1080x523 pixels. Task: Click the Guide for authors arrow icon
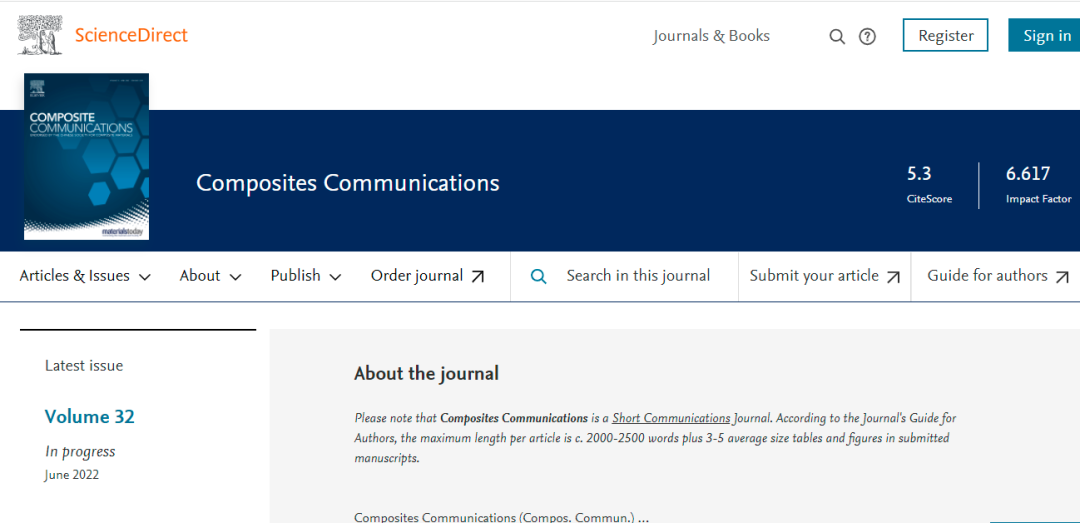point(1062,277)
